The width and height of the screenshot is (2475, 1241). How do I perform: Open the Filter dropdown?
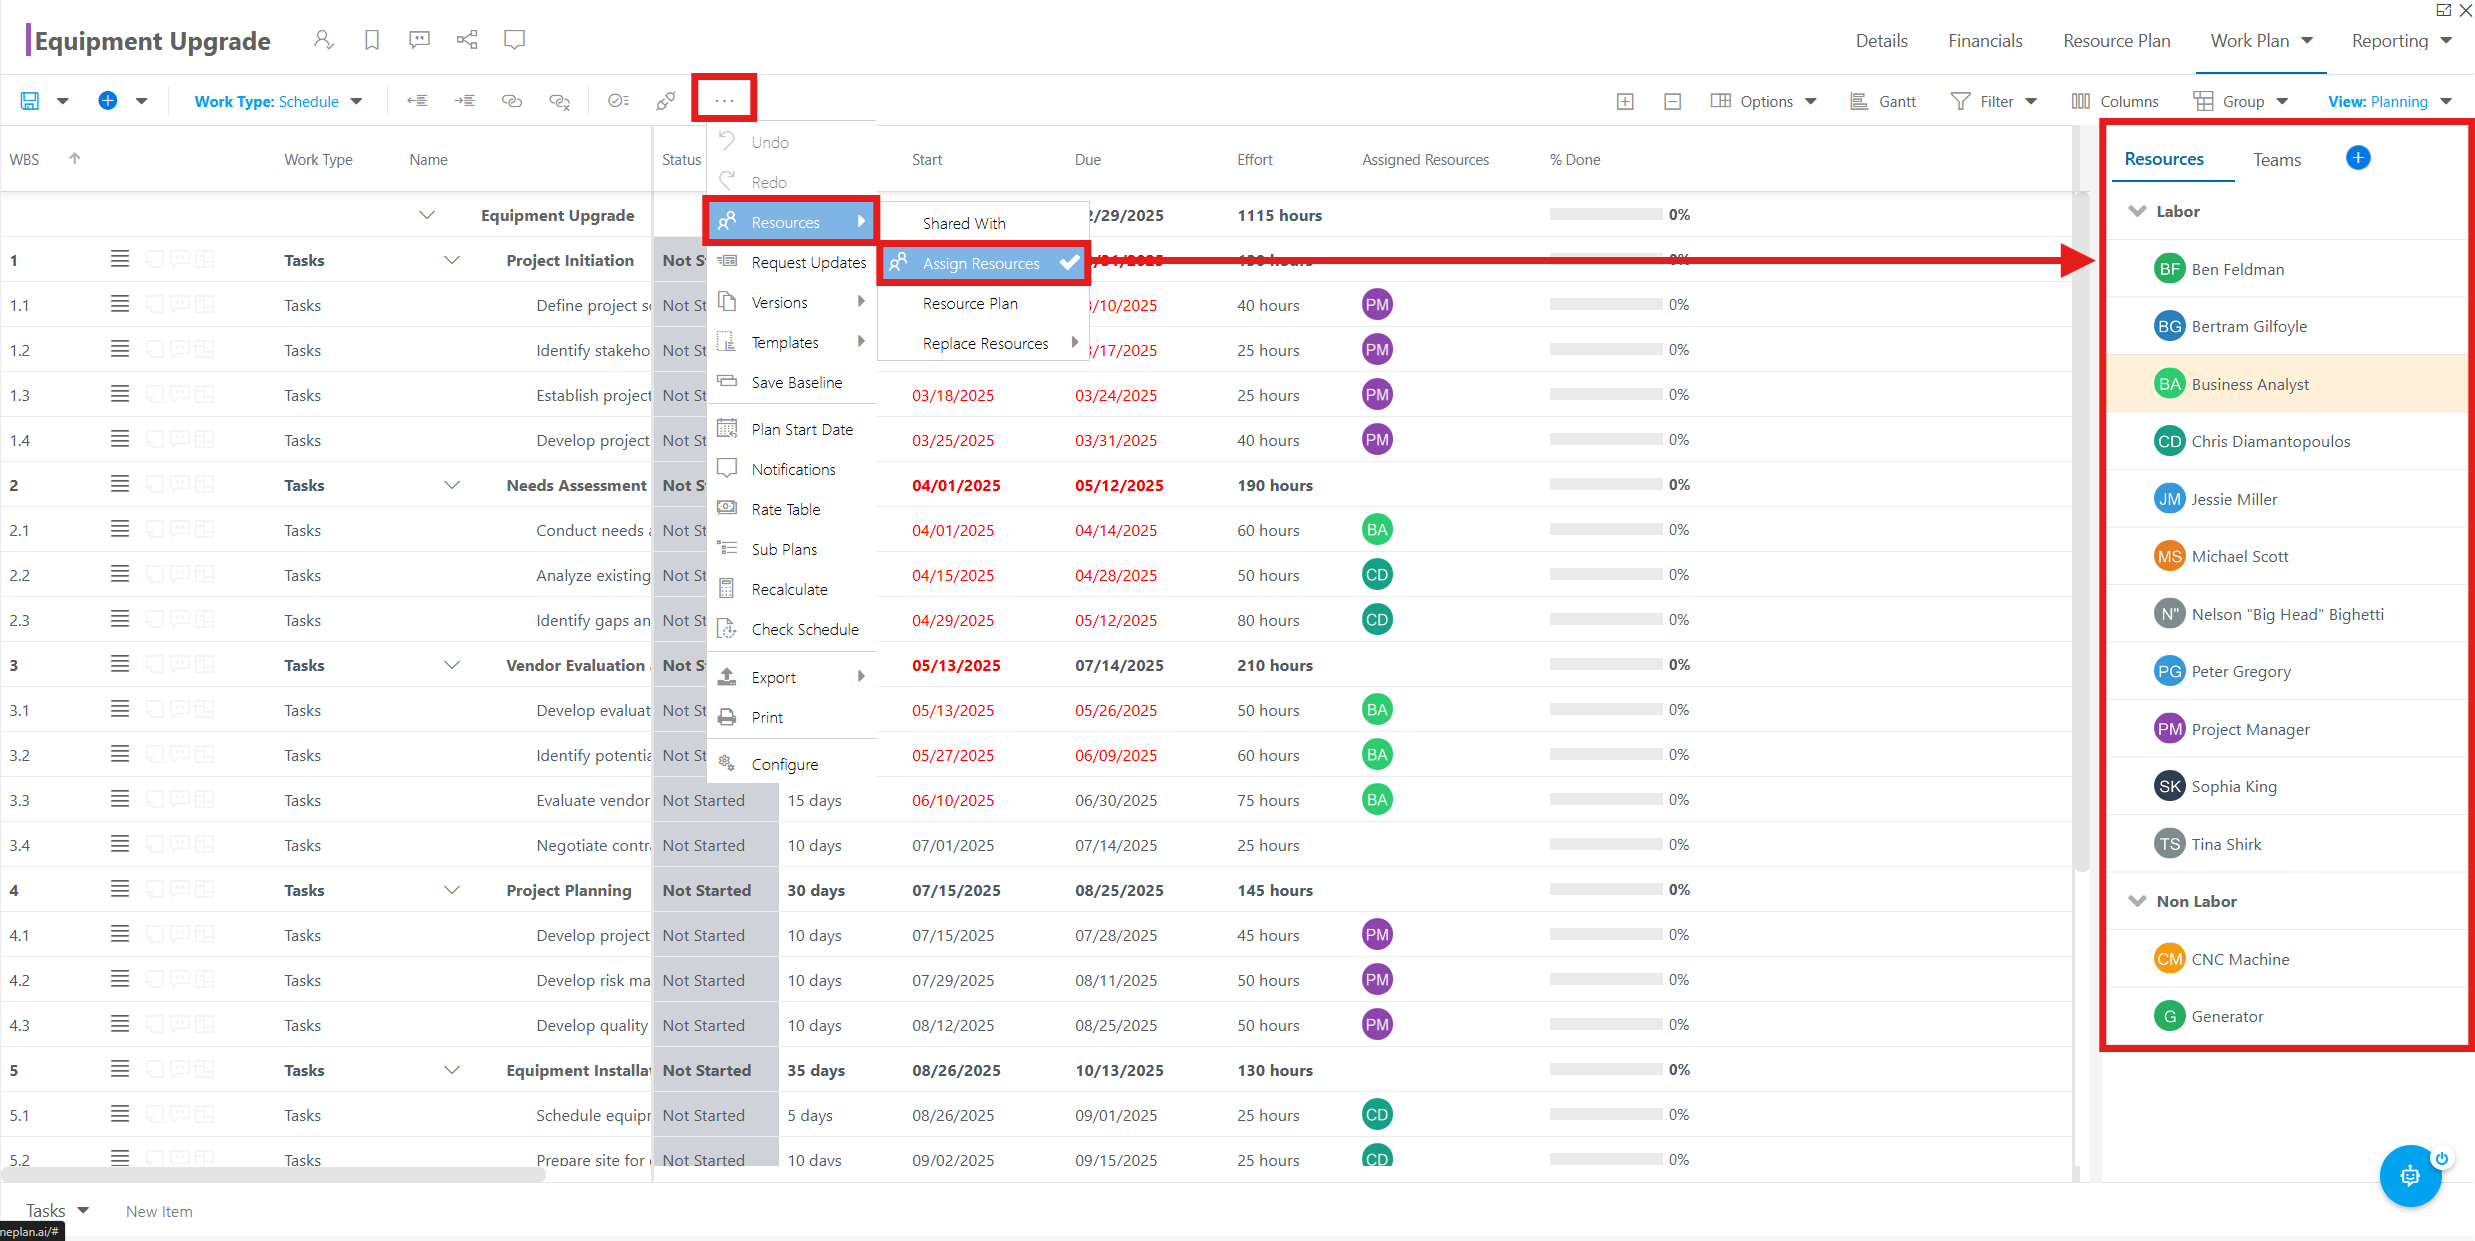pyautogui.click(x=1995, y=102)
